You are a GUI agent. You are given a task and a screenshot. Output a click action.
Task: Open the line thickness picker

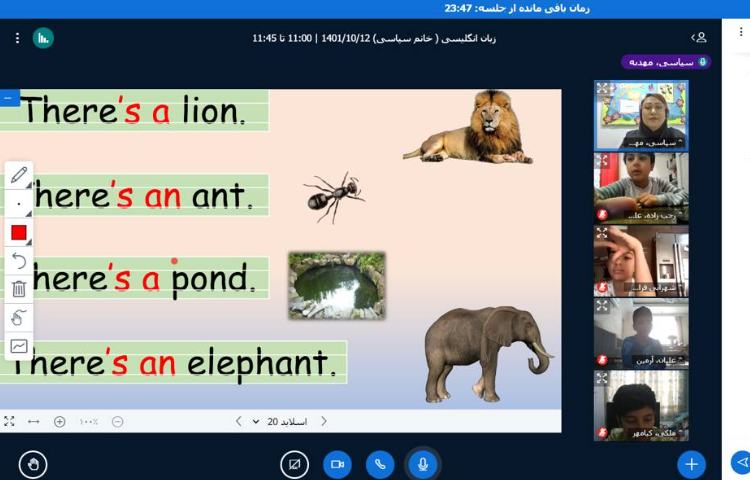pos(18,204)
